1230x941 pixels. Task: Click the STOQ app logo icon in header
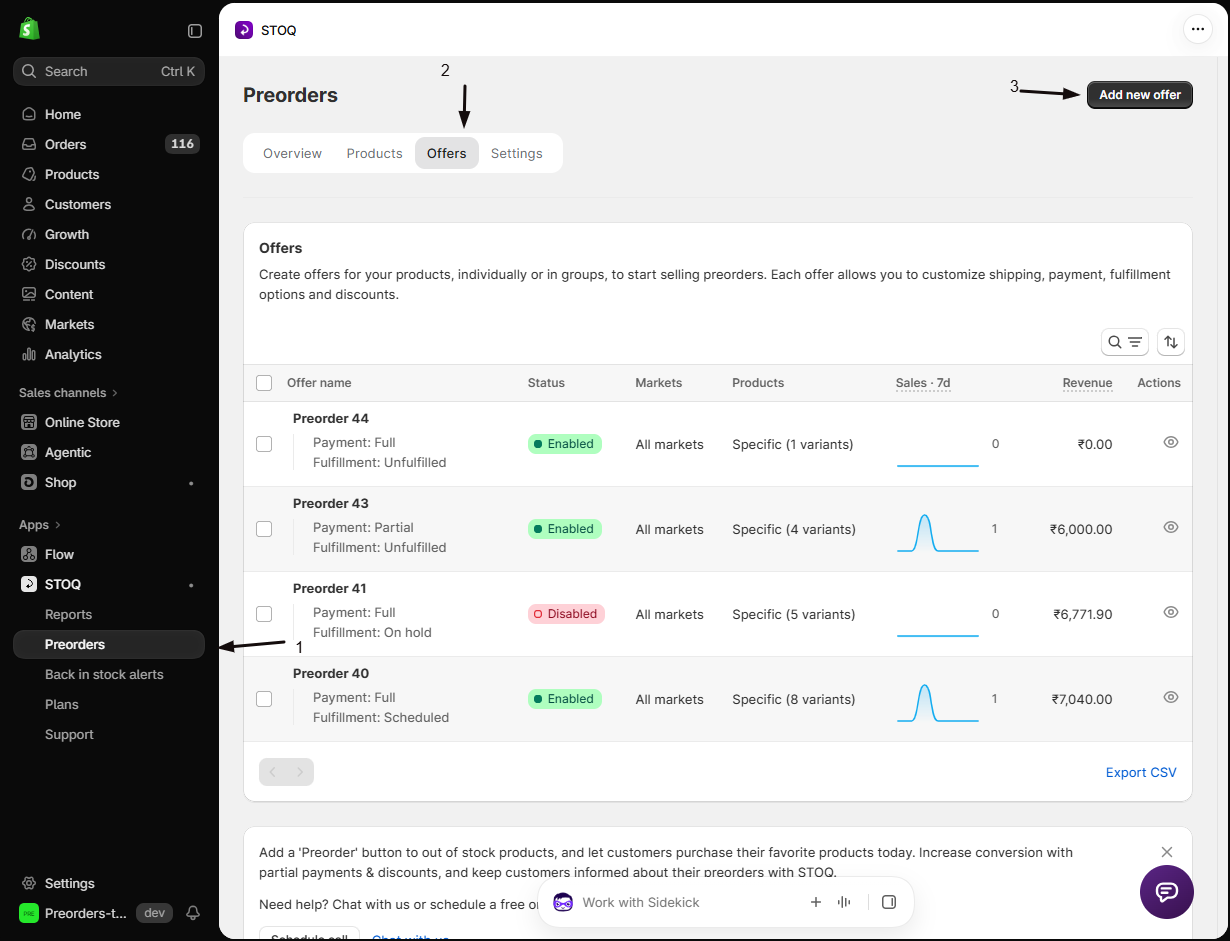click(x=244, y=30)
